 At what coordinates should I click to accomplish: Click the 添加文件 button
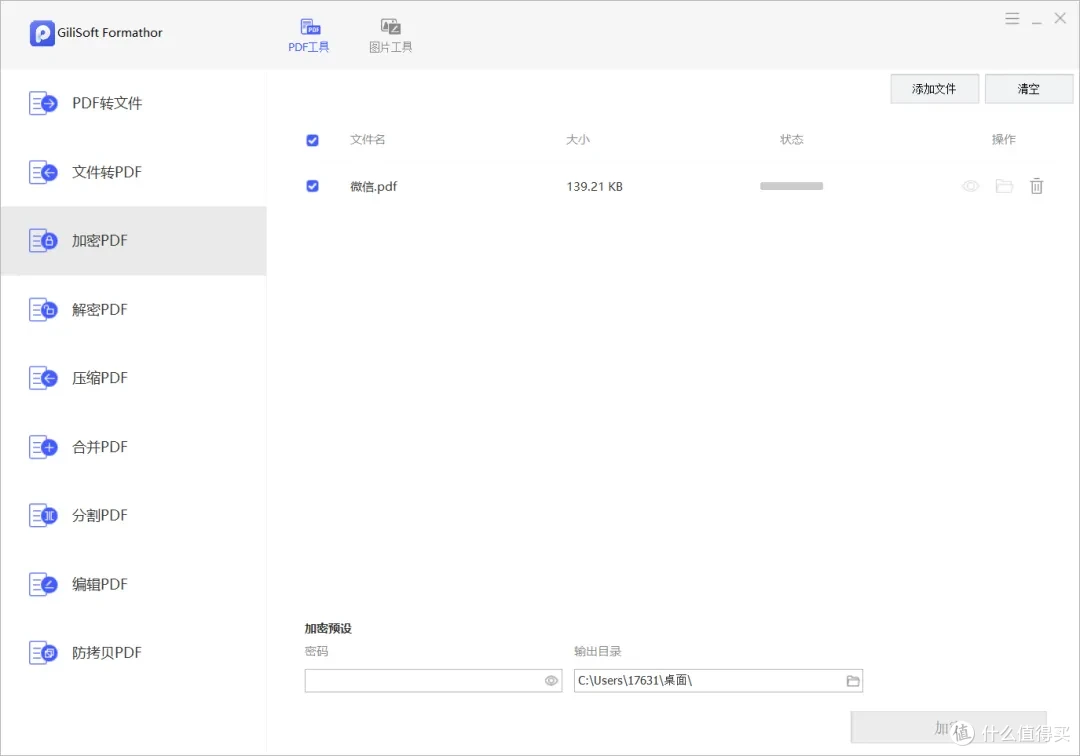click(934, 88)
